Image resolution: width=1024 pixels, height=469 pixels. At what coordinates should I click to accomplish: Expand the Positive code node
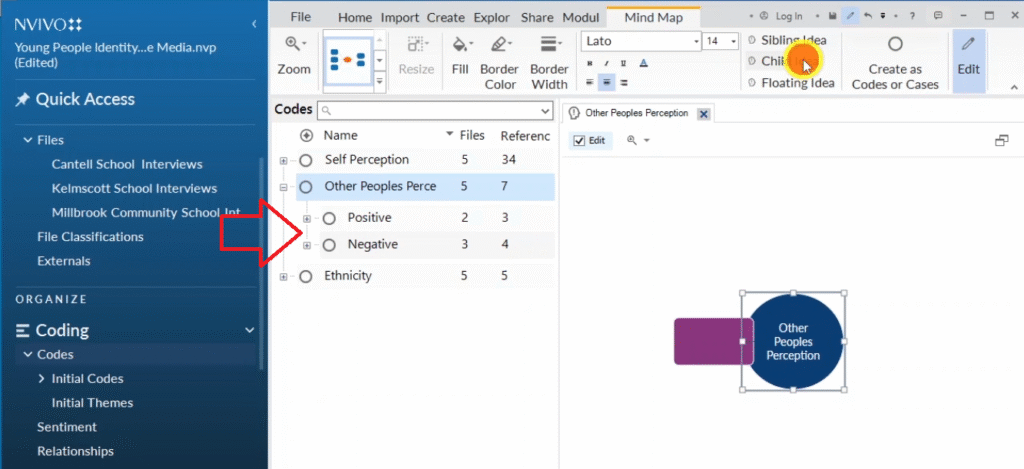coord(307,218)
